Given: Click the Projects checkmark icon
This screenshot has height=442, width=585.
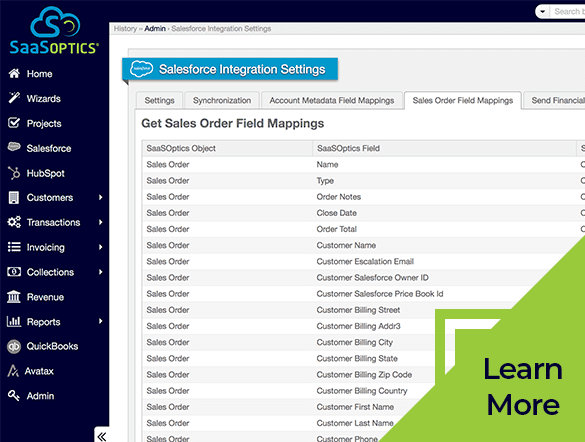Looking at the screenshot, I should click(14, 123).
